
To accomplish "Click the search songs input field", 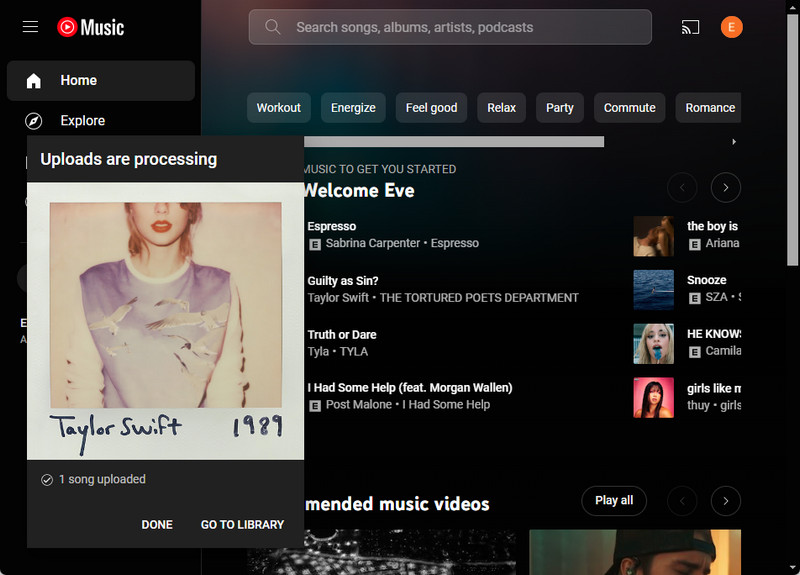I will (x=450, y=27).
